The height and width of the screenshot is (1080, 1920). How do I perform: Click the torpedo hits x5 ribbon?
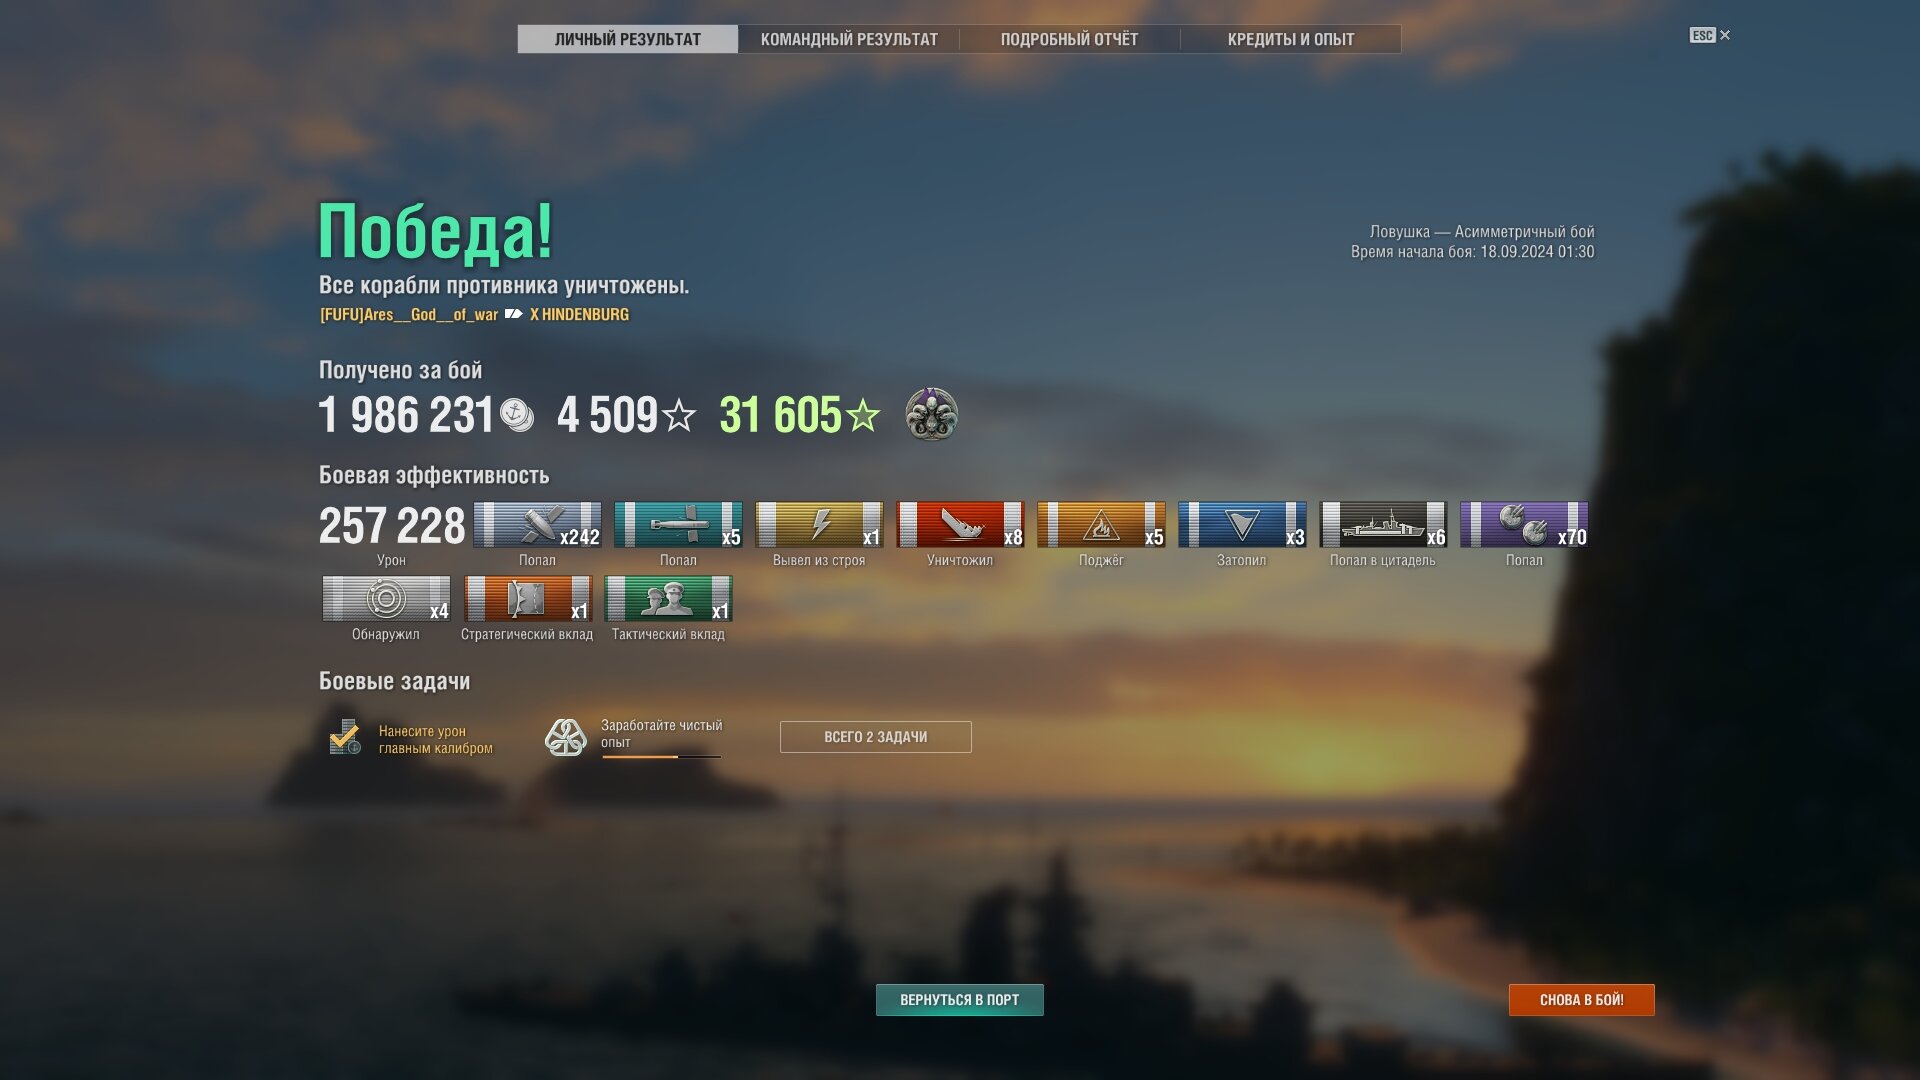678,525
